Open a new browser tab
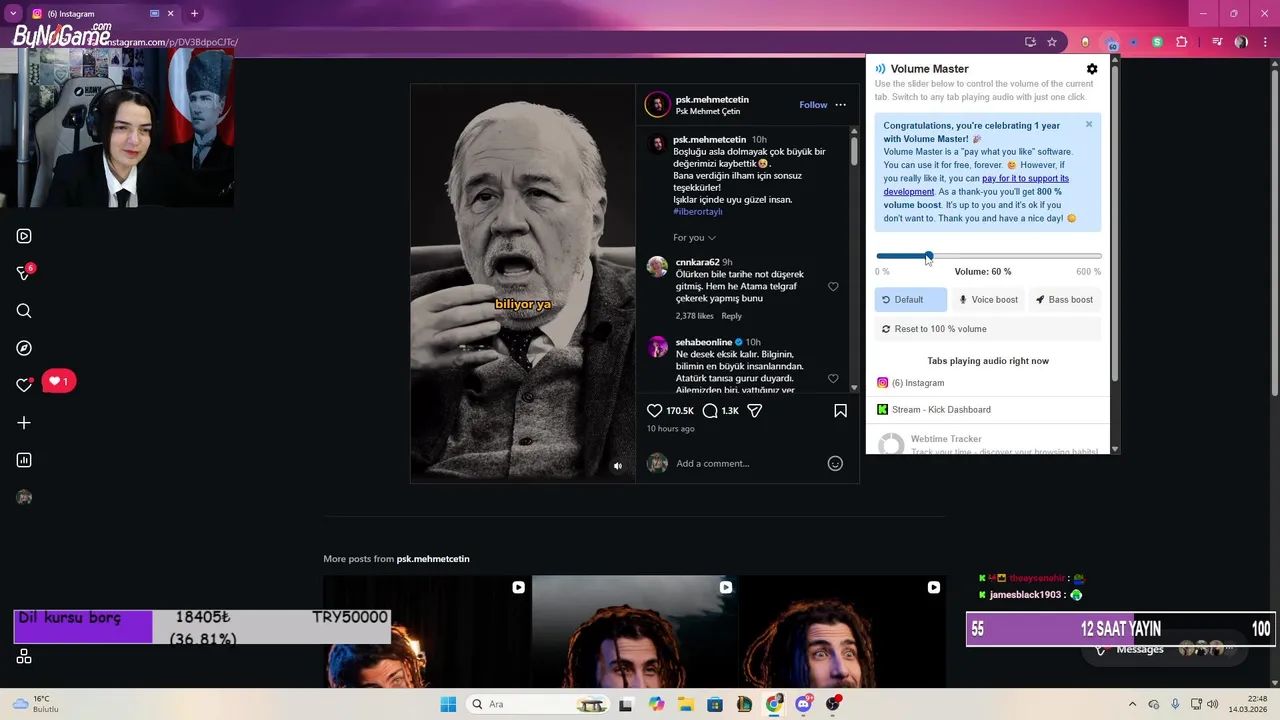This screenshot has width=1280, height=720. [x=194, y=14]
